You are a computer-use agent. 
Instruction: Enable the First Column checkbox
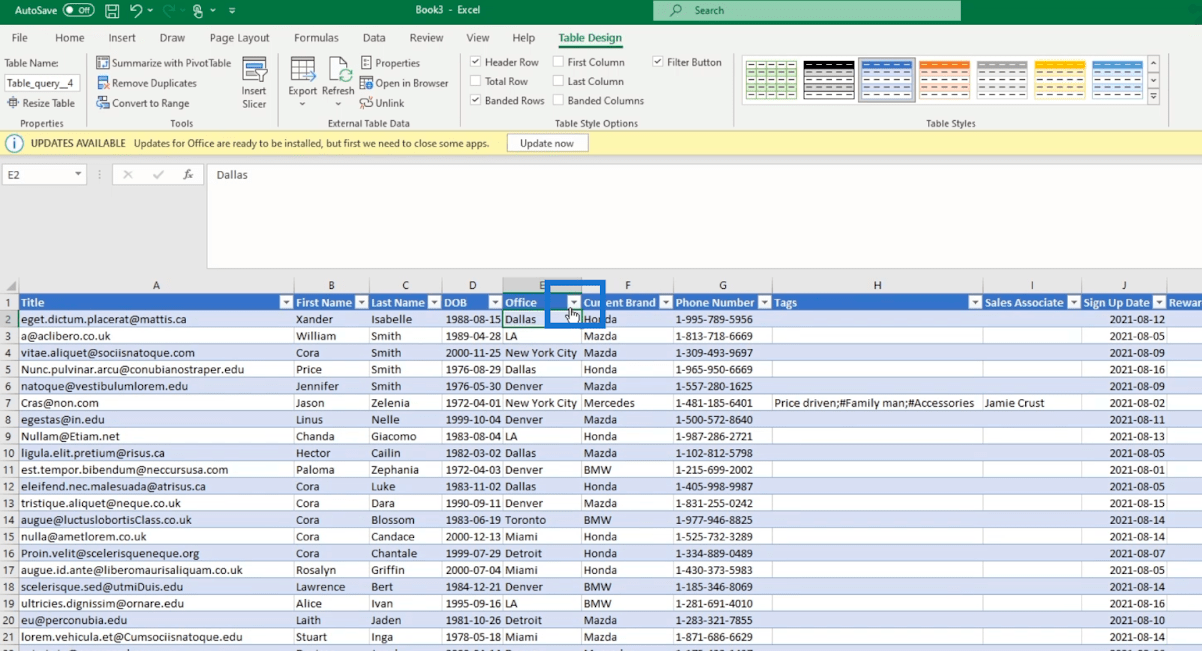559,62
